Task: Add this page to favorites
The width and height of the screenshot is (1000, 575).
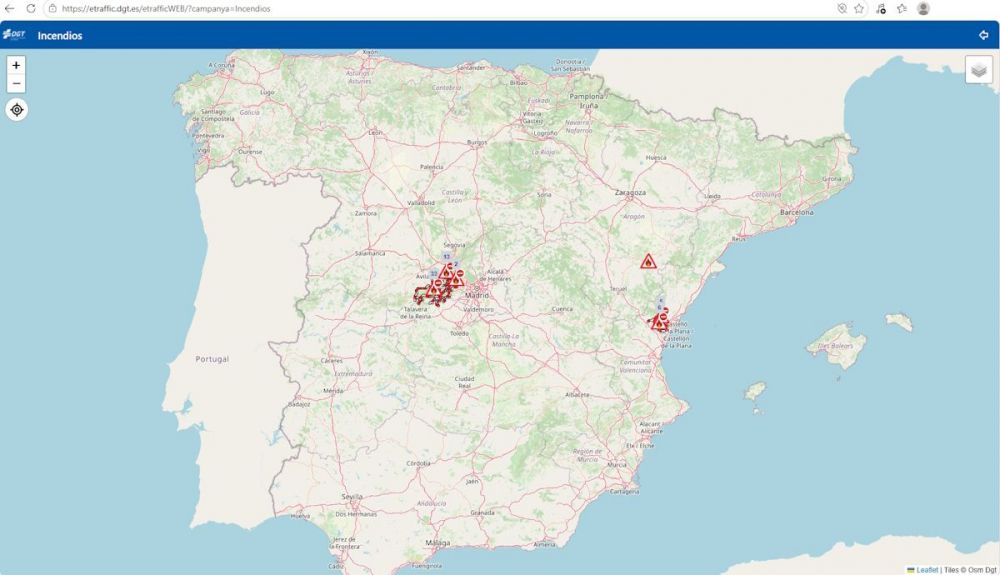Action: pos(859,8)
